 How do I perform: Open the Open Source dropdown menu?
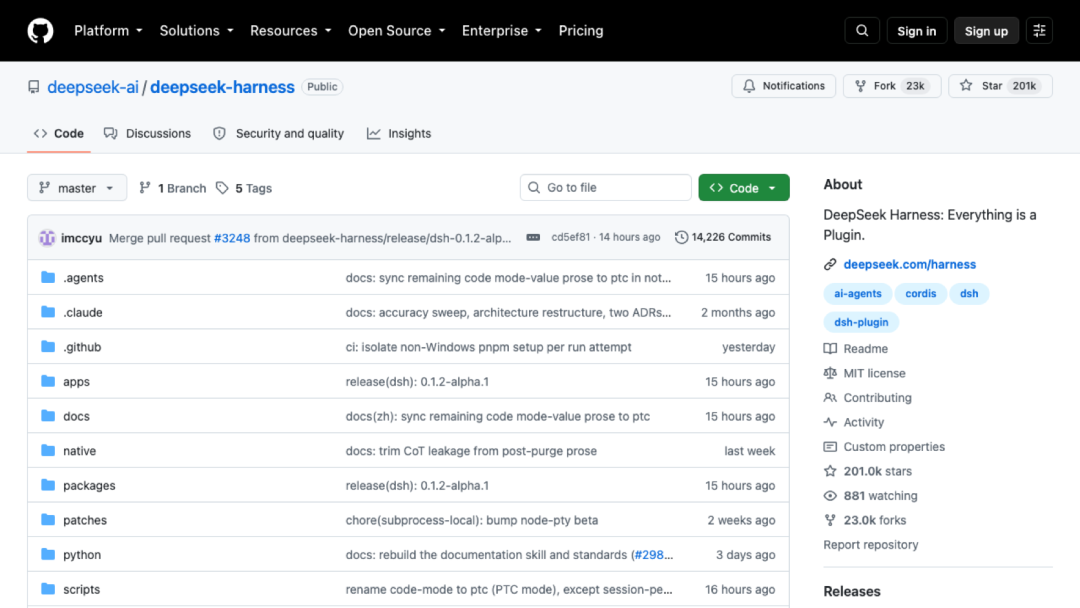point(397,31)
